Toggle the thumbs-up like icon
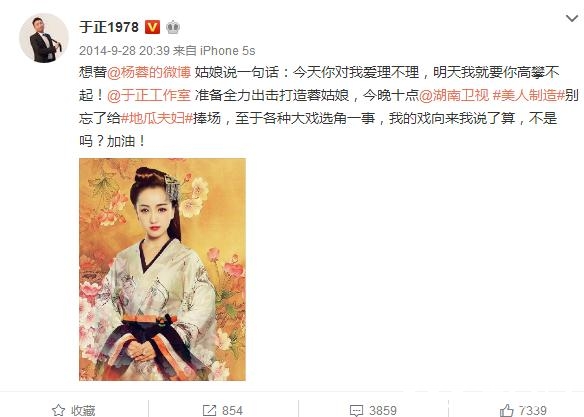 (x=507, y=411)
